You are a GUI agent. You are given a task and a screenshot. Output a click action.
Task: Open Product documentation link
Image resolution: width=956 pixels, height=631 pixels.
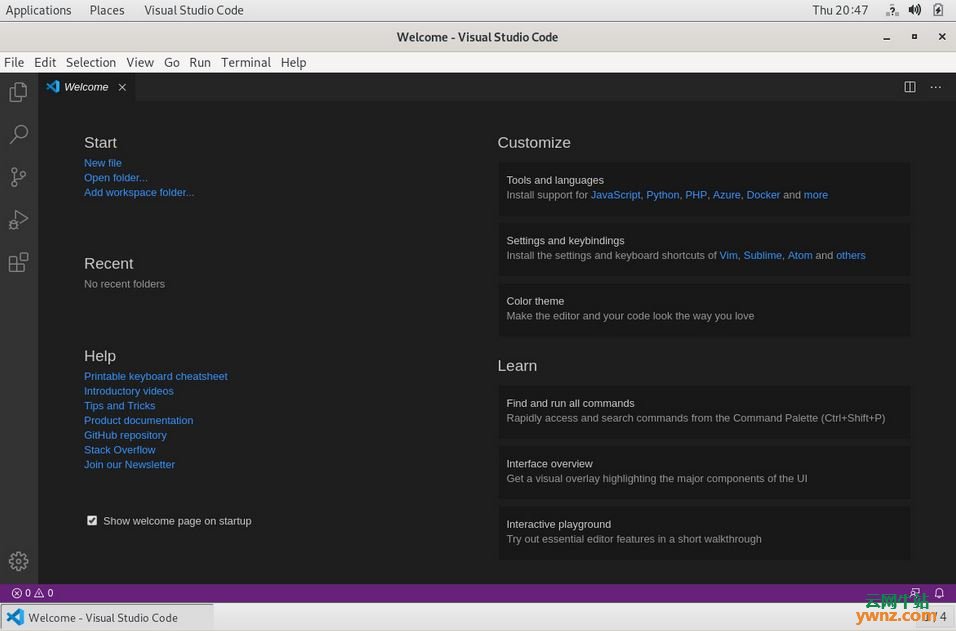(x=138, y=420)
